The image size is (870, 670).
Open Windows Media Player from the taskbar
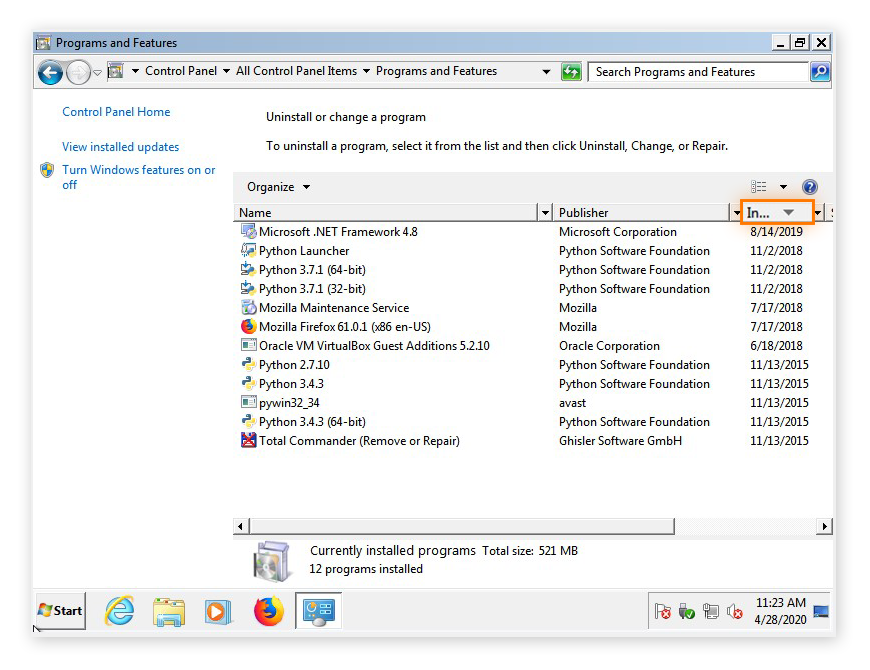[219, 611]
